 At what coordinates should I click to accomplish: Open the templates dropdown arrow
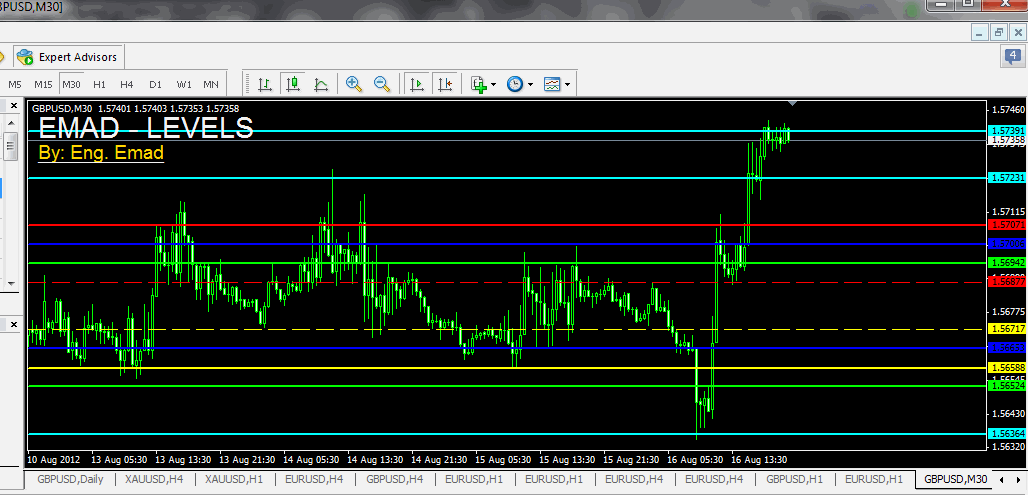[x=568, y=84]
